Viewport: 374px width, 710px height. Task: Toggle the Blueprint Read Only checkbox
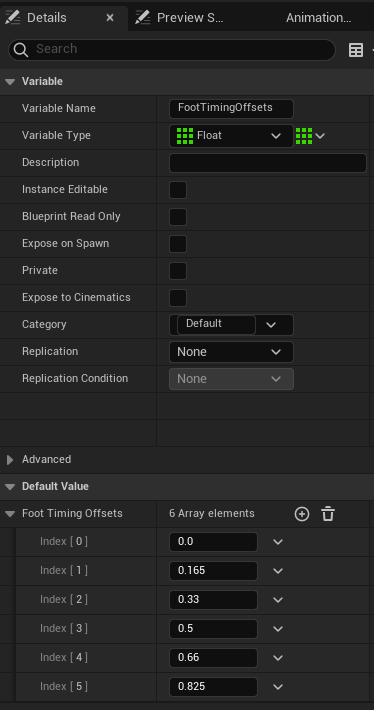pyautogui.click(x=178, y=217)
